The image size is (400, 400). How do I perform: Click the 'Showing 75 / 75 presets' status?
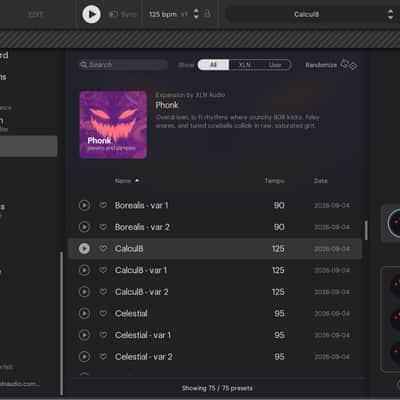217,388
